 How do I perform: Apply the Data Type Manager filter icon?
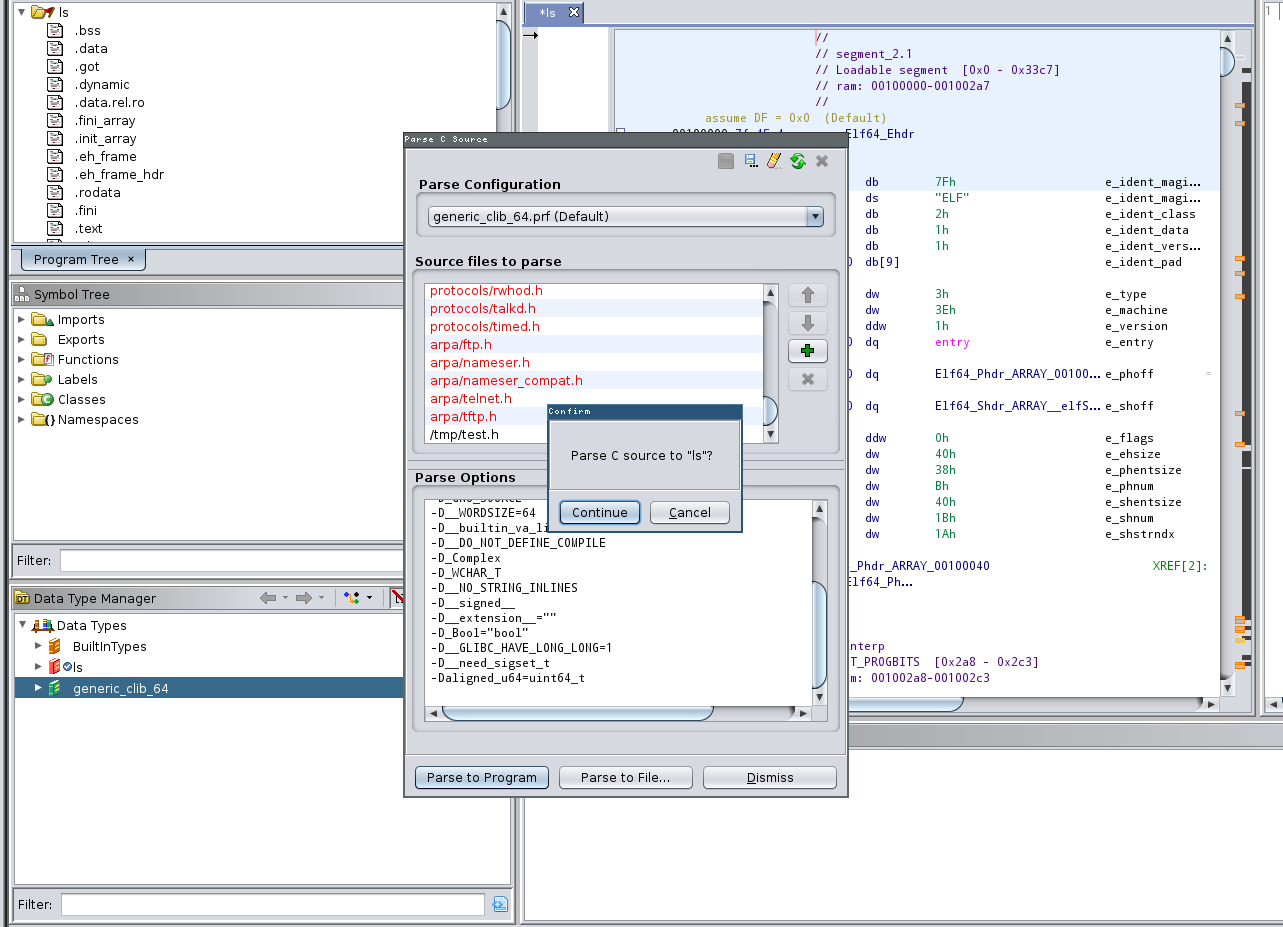pyautogui.click(x=499, y=904)
